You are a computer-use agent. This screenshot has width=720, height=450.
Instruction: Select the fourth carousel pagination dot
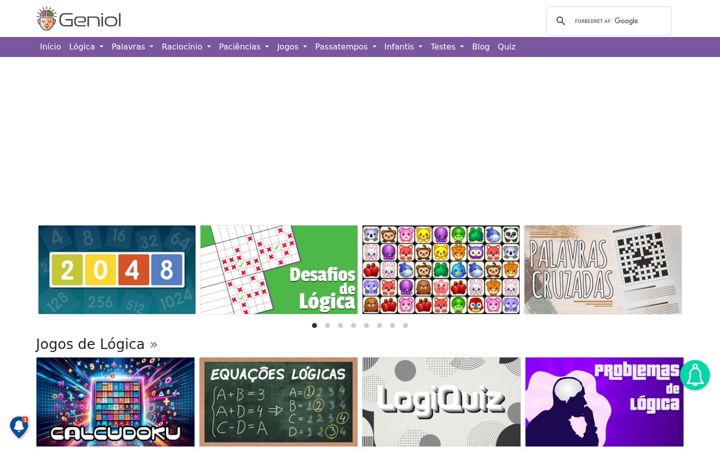coord(353,325)
